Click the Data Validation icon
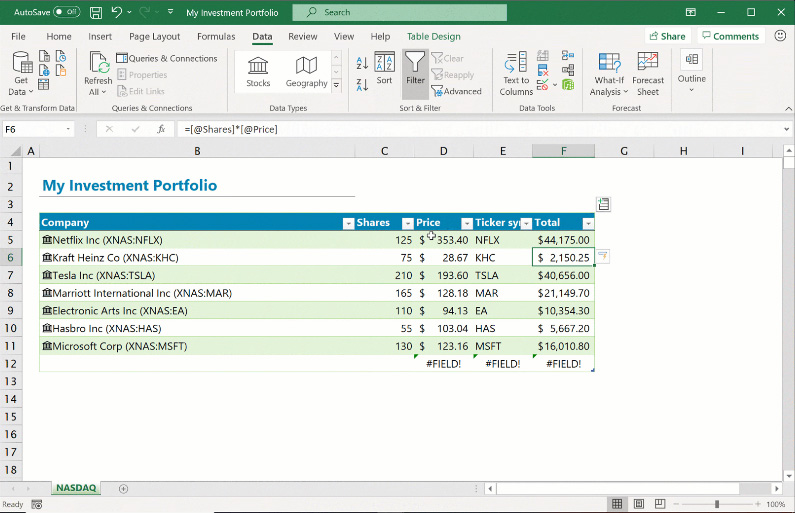The height and width of the screenshot is (513, 795). (542, 85)
